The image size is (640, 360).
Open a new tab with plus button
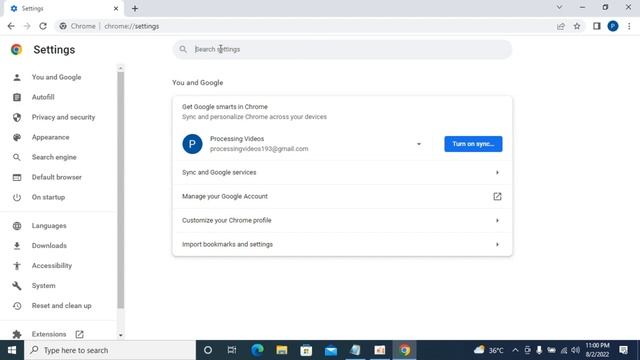coord(135,8)
